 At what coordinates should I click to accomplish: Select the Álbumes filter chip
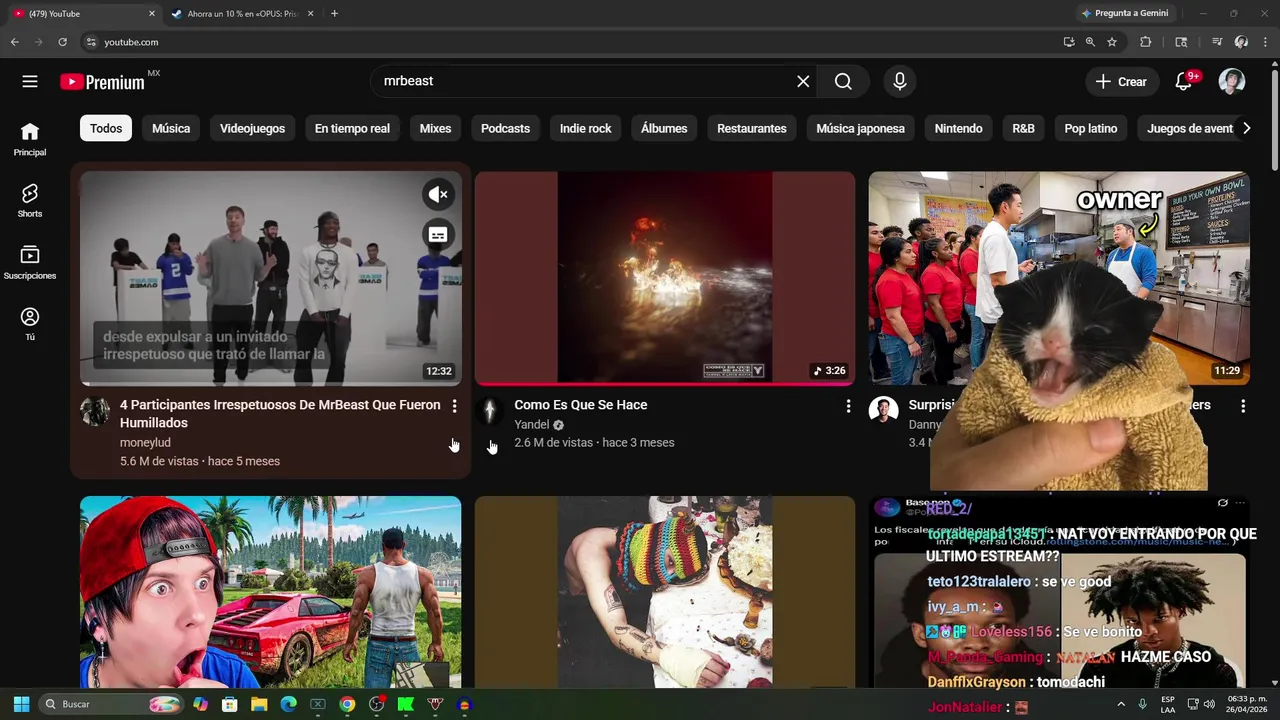click(664, 128)
